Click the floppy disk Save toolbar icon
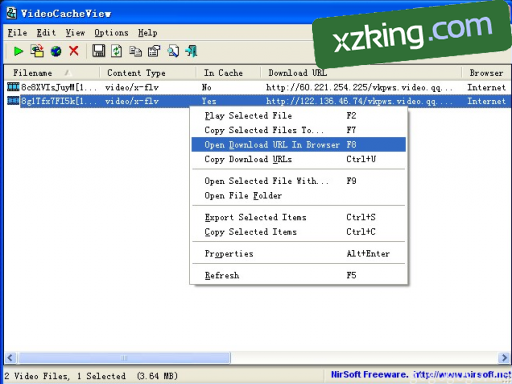This screenshot has width=512, height=384. point(98,51)
